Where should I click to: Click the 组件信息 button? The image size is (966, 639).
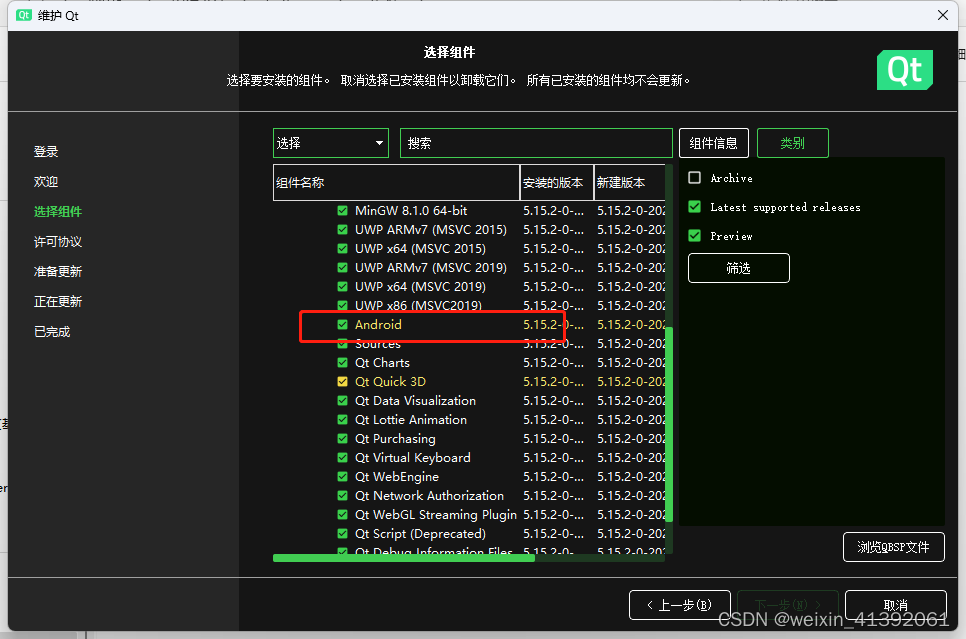tap(713, 143)
